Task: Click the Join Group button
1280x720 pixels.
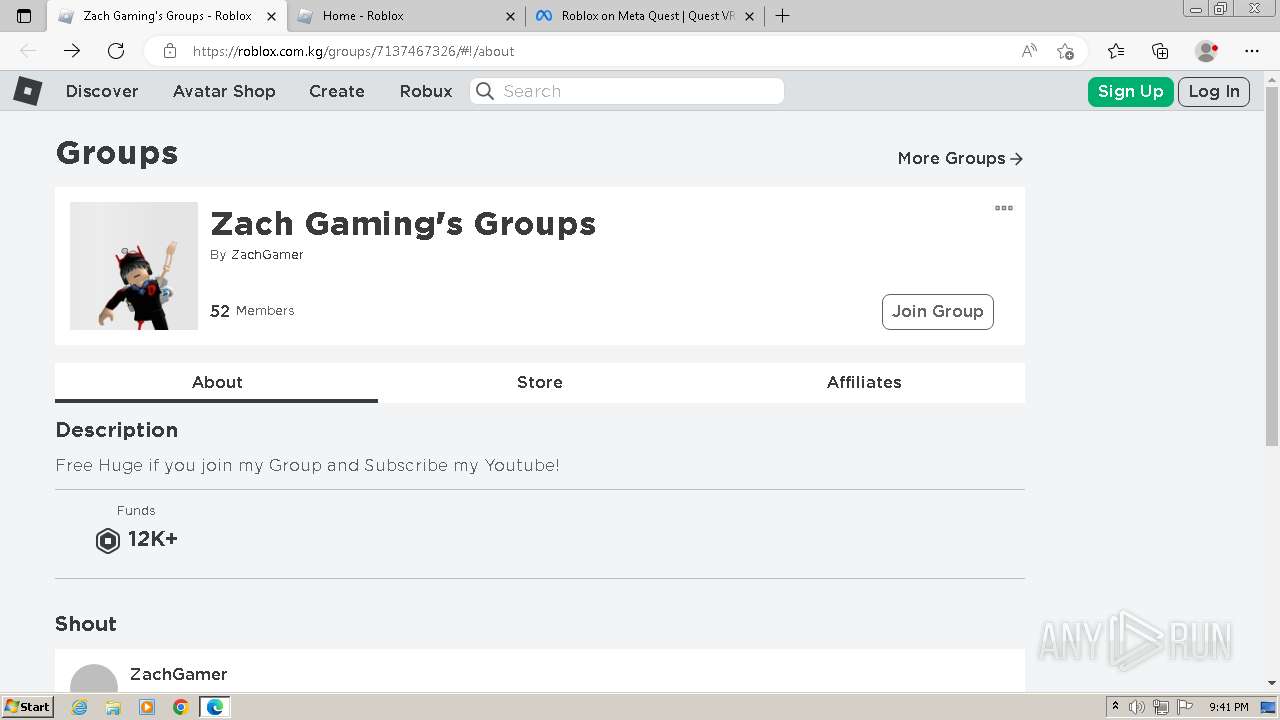Action: click(938, 311)
